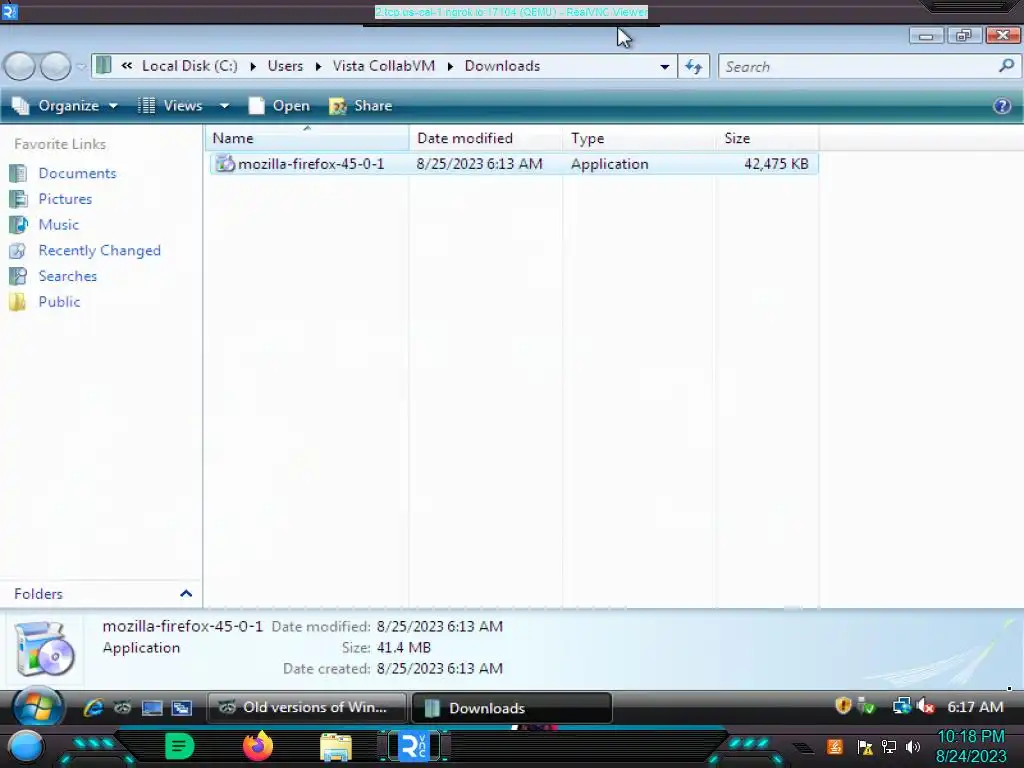Expand the Views dropdown arrow
This screenshot has width=1024, height=768.
224,106
